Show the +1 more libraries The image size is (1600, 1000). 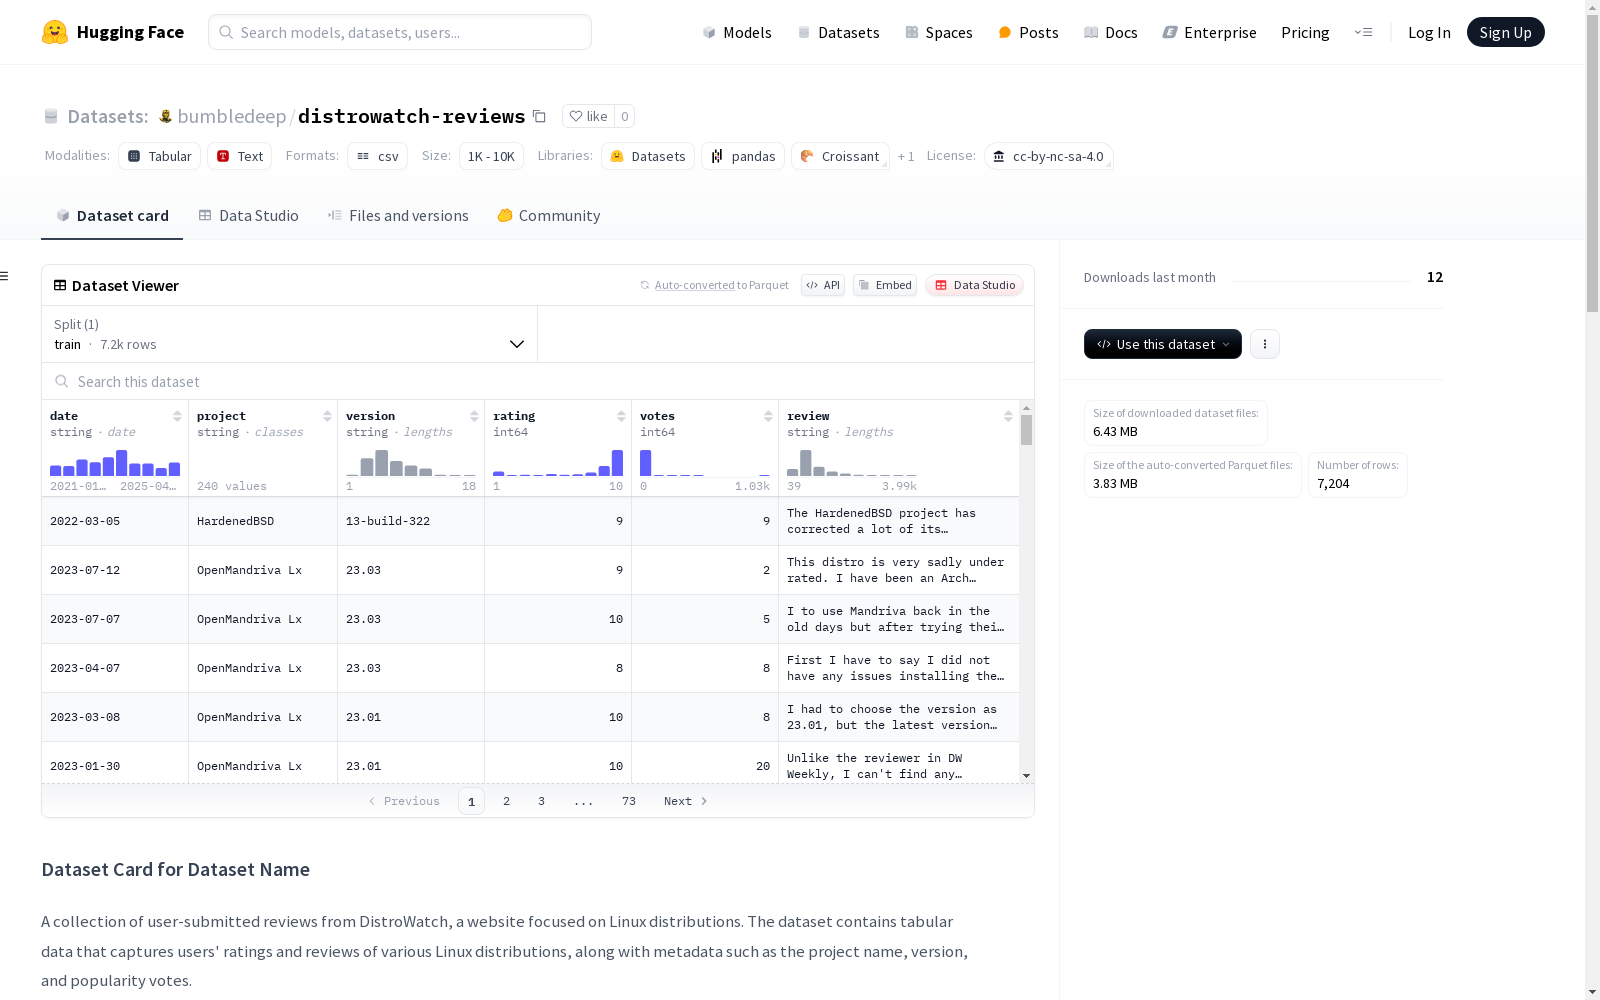906,156
